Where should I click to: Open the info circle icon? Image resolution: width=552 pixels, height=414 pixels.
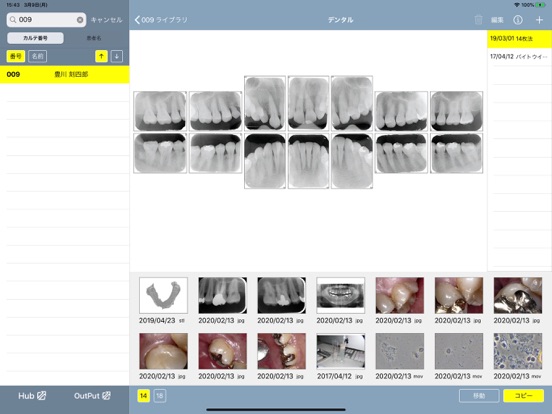point(518,20)
